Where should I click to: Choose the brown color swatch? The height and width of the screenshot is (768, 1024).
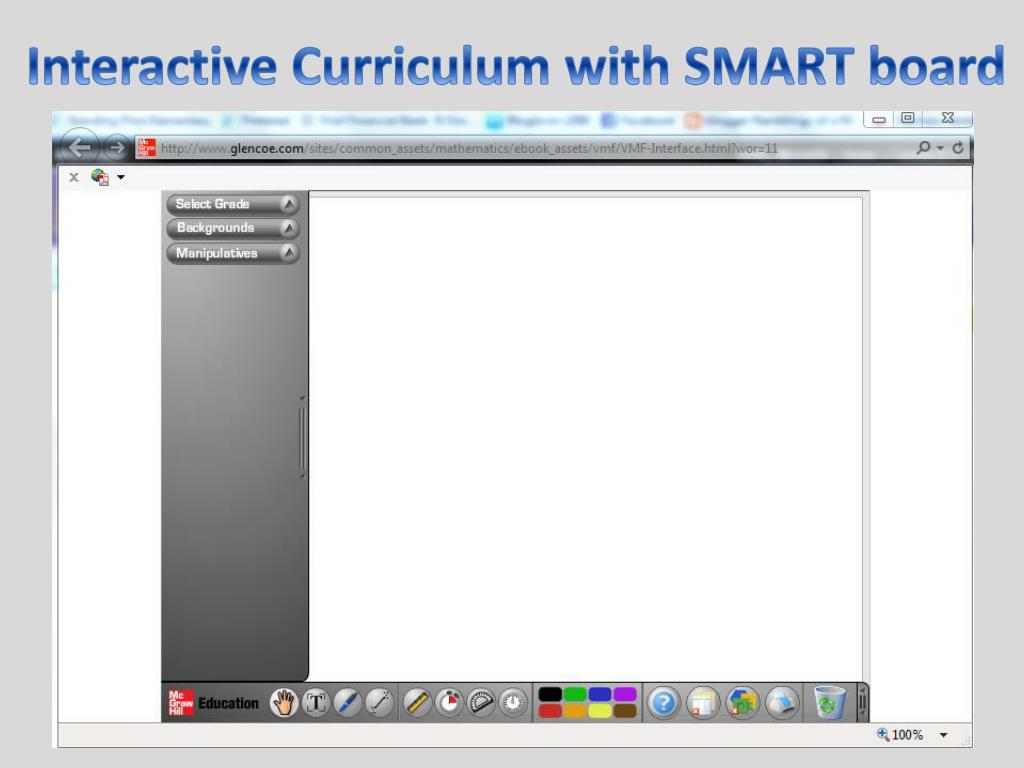click(x=624, y=711)
